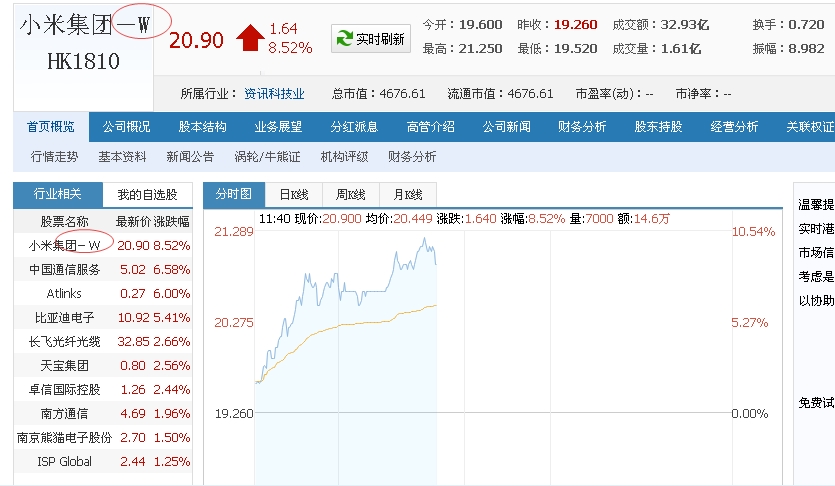Go to the 新闻公告 sub-navigation link

pyautogui.click(x=190, y=156)
